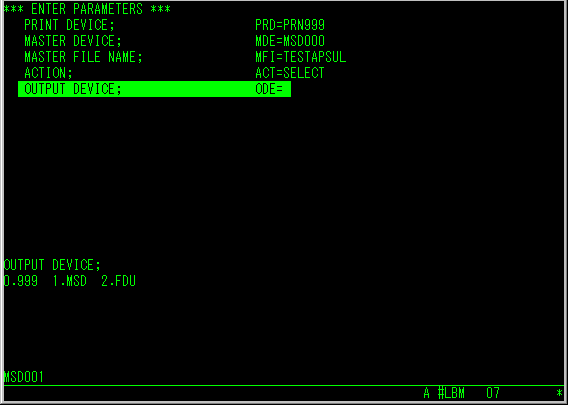This screenshot has height=405, width=568.
Task: Click the #LBM status bar indicator
Action: [451, 393]
